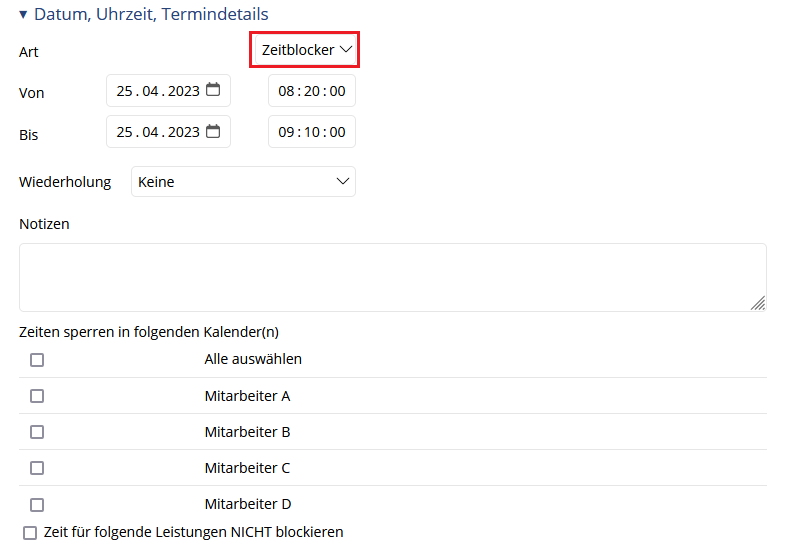Open calendar picker for Bis date
Image resolution: width=788 pixels, height=556 pixels.
coord(213,131)
